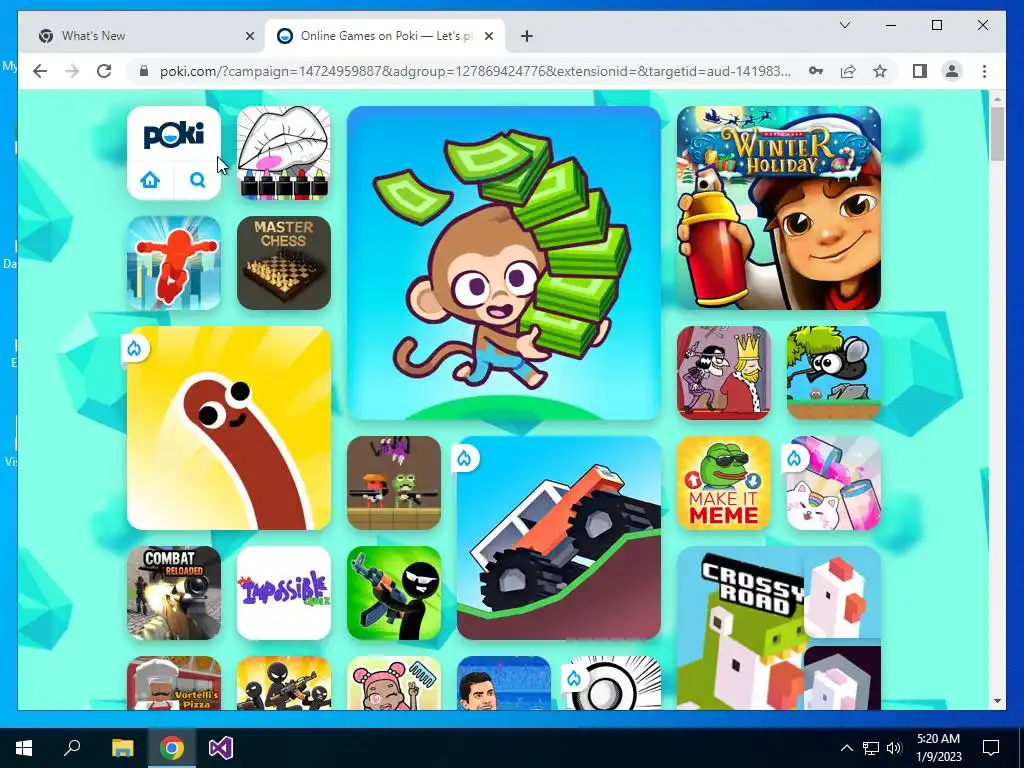Open the brown sausage game tile
Screen dimensions: 1024x768
[229, 428]
